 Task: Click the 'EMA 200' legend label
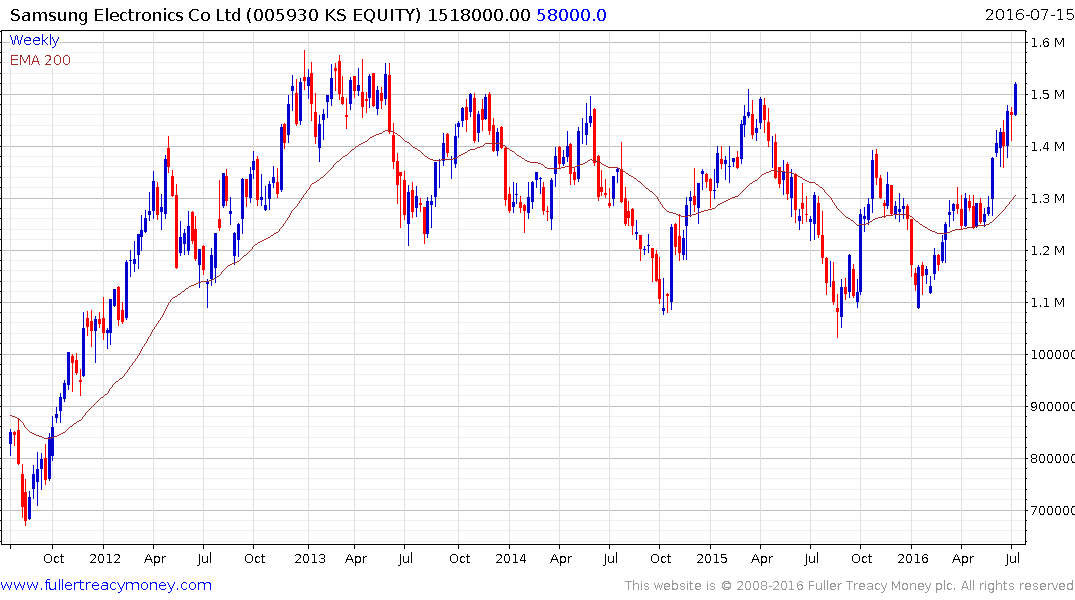click(x=40, y=60)
